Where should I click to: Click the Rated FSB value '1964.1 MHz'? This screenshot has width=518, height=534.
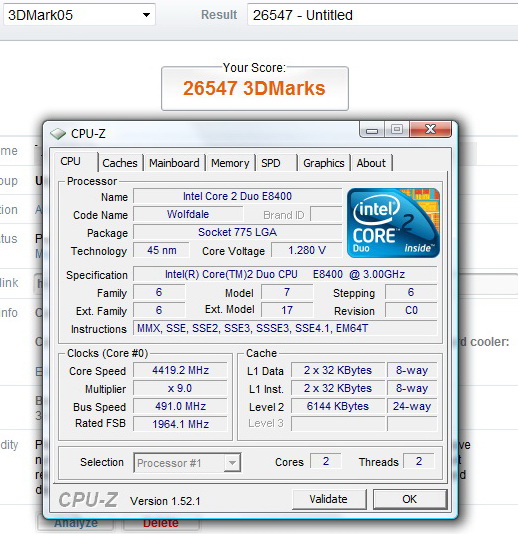point(180,424)
